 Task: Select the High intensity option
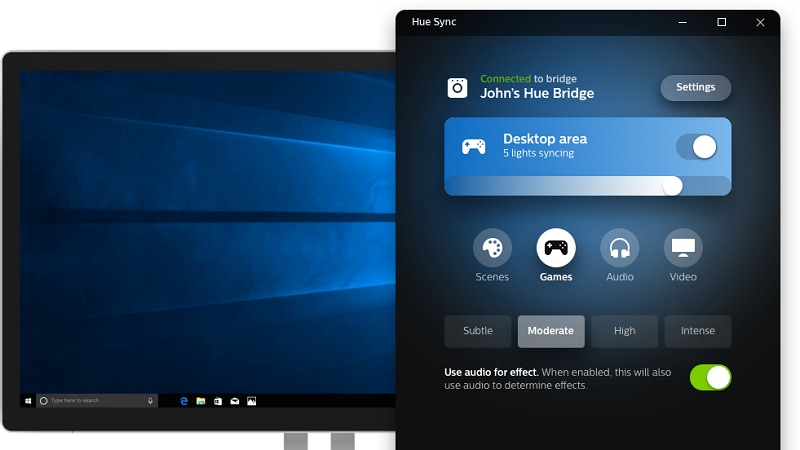coord(624,331)
